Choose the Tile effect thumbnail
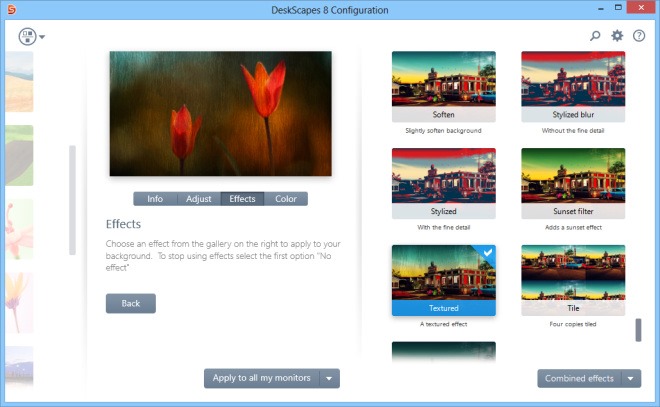 pyautogui.click(x=573, y=280)
